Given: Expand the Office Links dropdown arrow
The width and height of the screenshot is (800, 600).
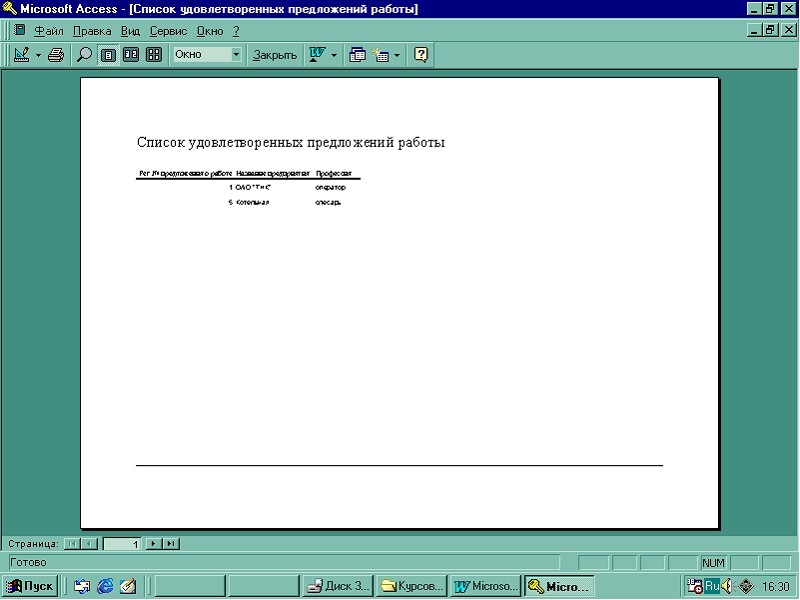Looking at the screenshot, I should coord(334,55).
